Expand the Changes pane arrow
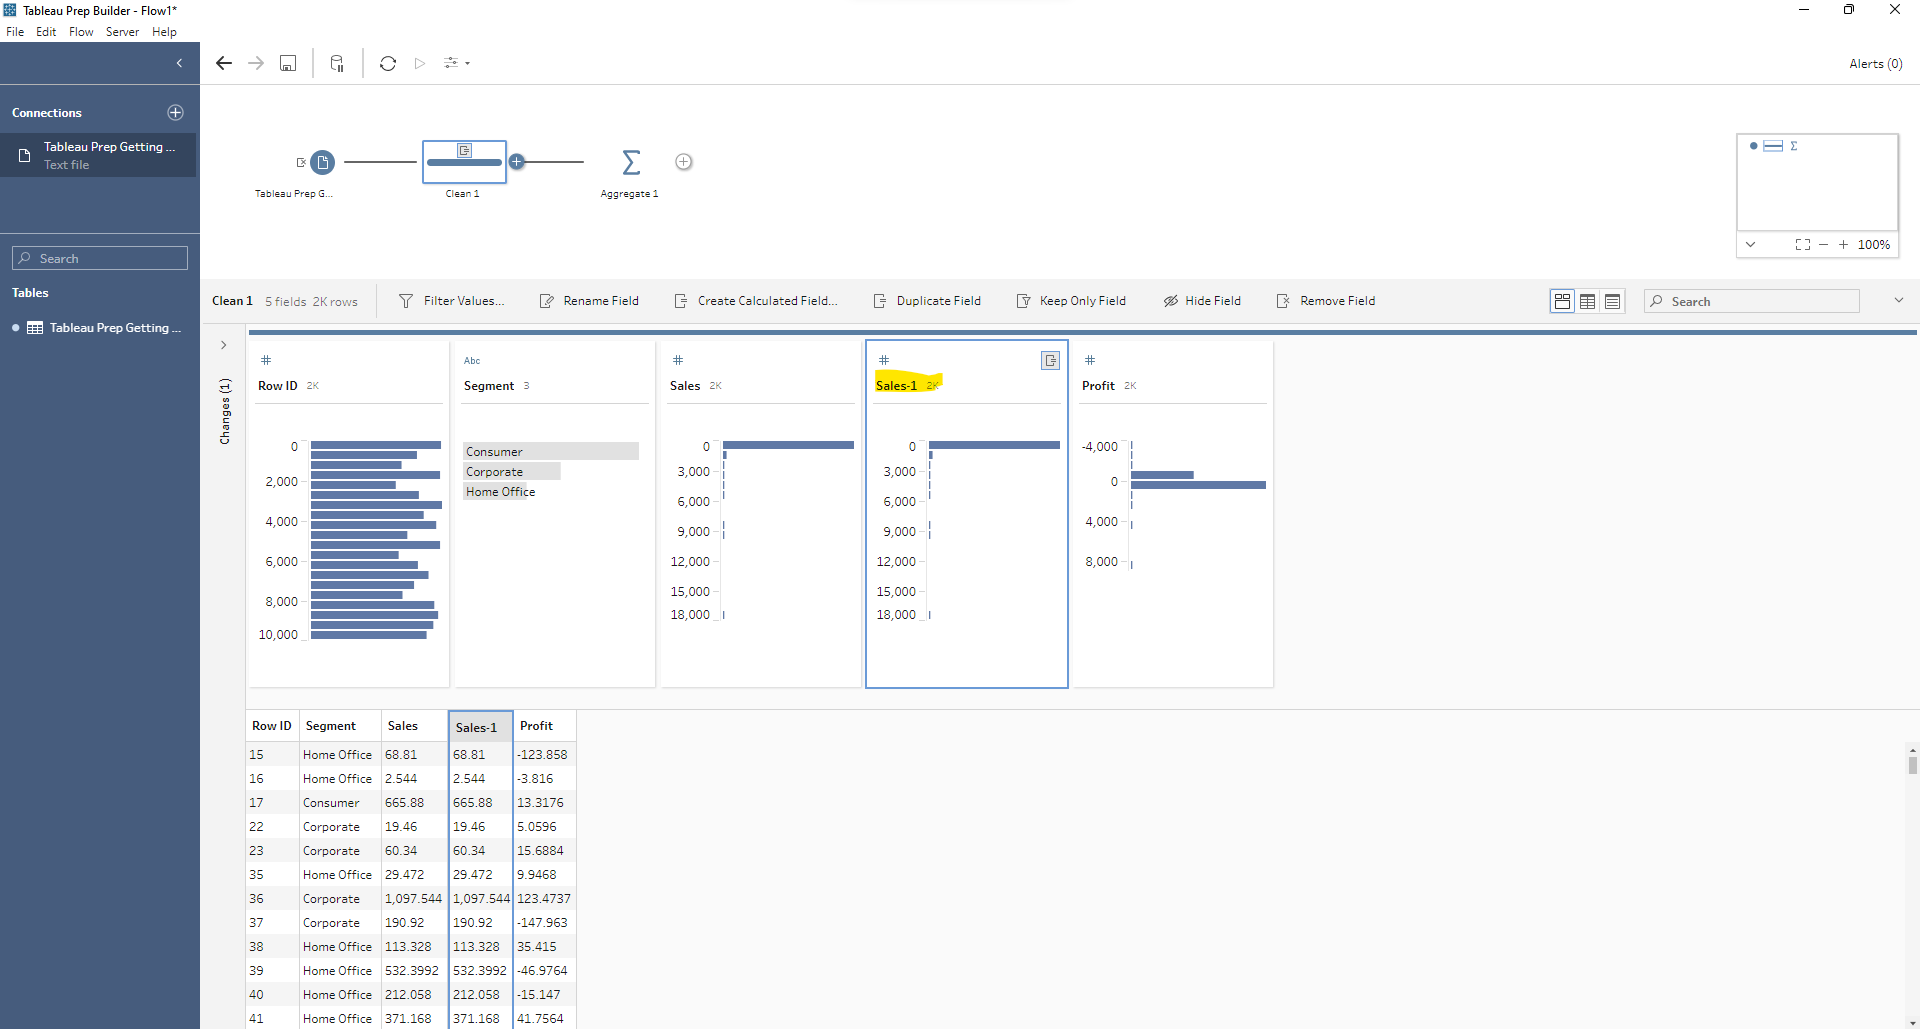 point(224,345)
